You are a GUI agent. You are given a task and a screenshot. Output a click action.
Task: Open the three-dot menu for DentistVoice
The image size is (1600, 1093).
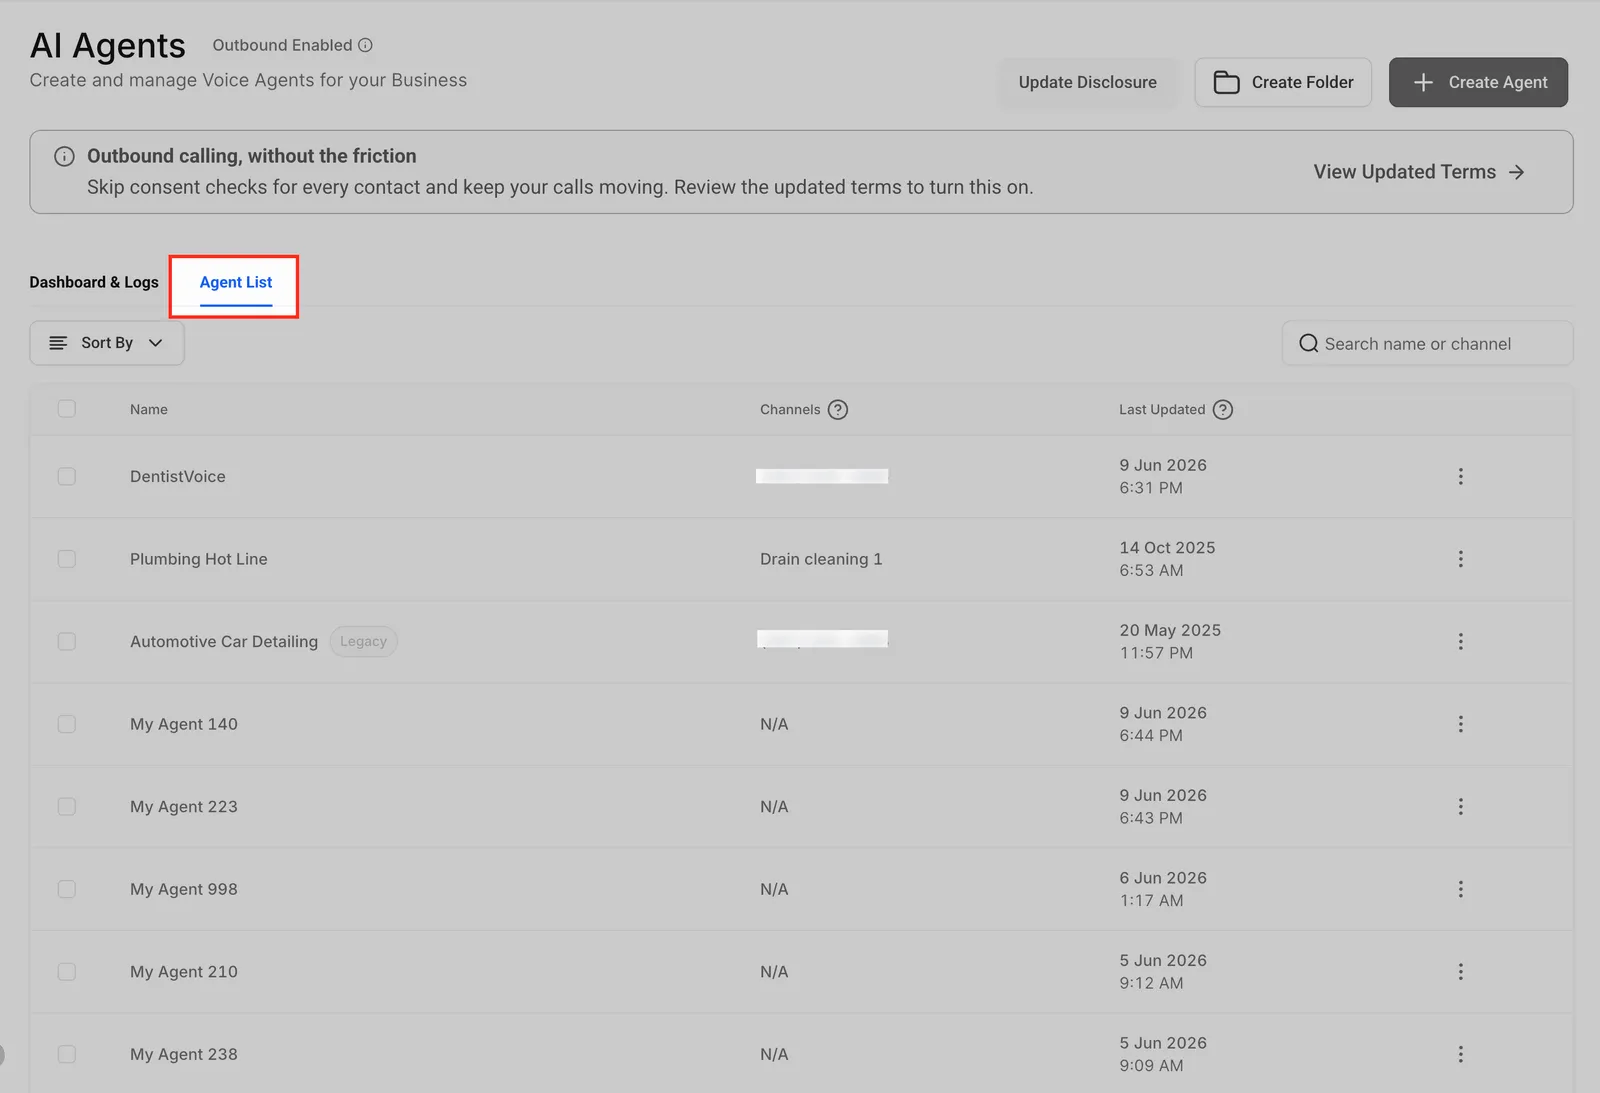coord(1461,477)
